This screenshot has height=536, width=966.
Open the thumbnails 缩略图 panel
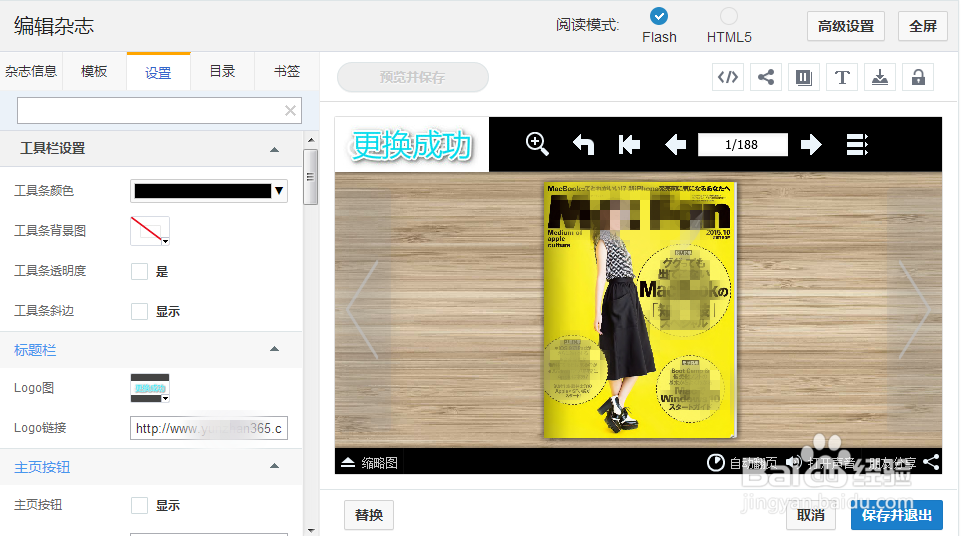[x=370, y=463]
